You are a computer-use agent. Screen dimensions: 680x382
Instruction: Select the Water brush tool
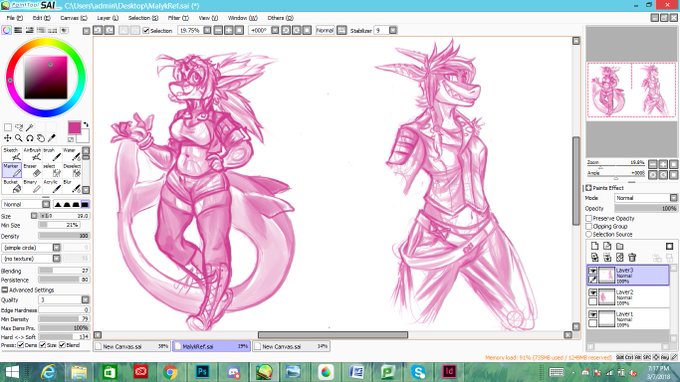click(x=72, y=154)
